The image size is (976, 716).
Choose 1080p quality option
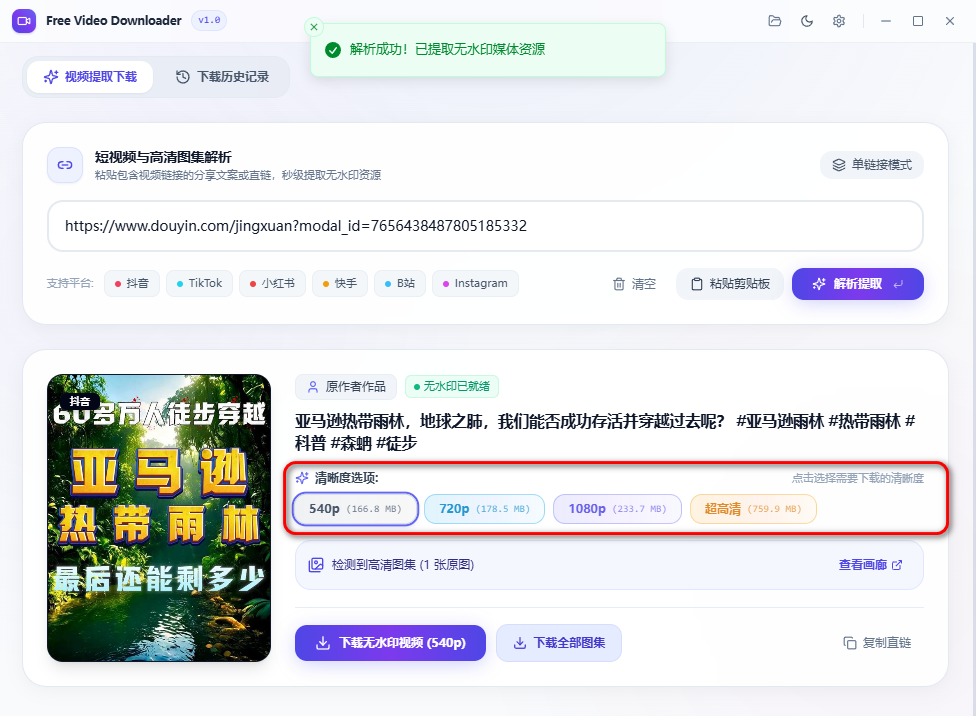617,509
